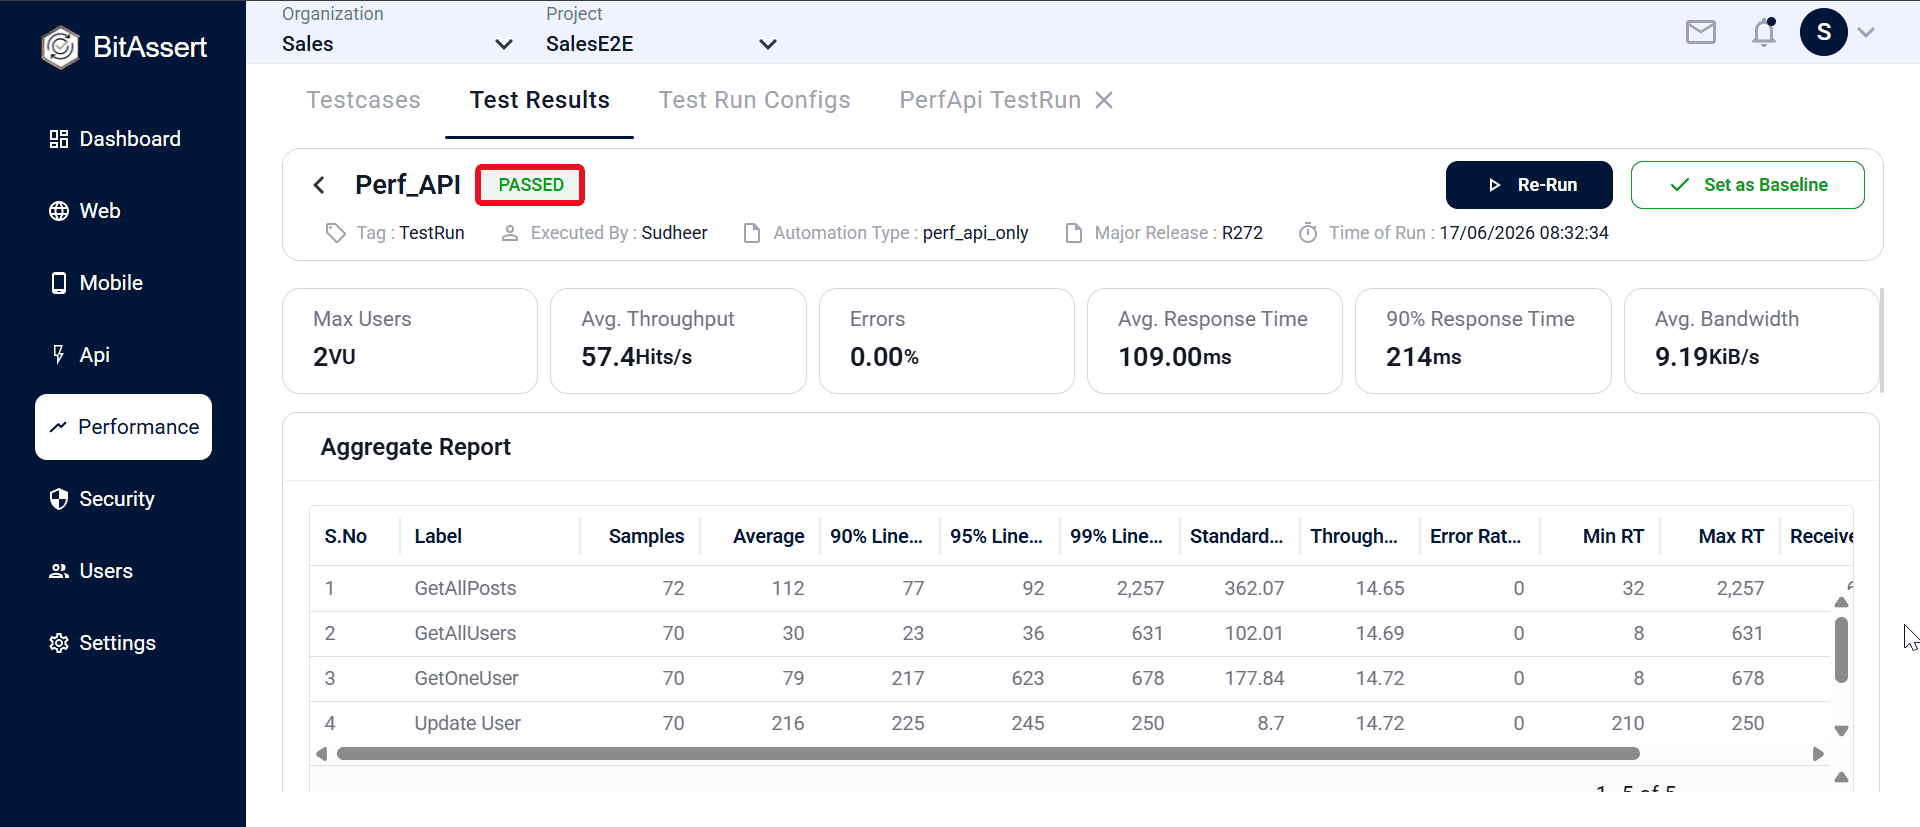Click the Label column header
1920x827 pixels.
(438, 536)
